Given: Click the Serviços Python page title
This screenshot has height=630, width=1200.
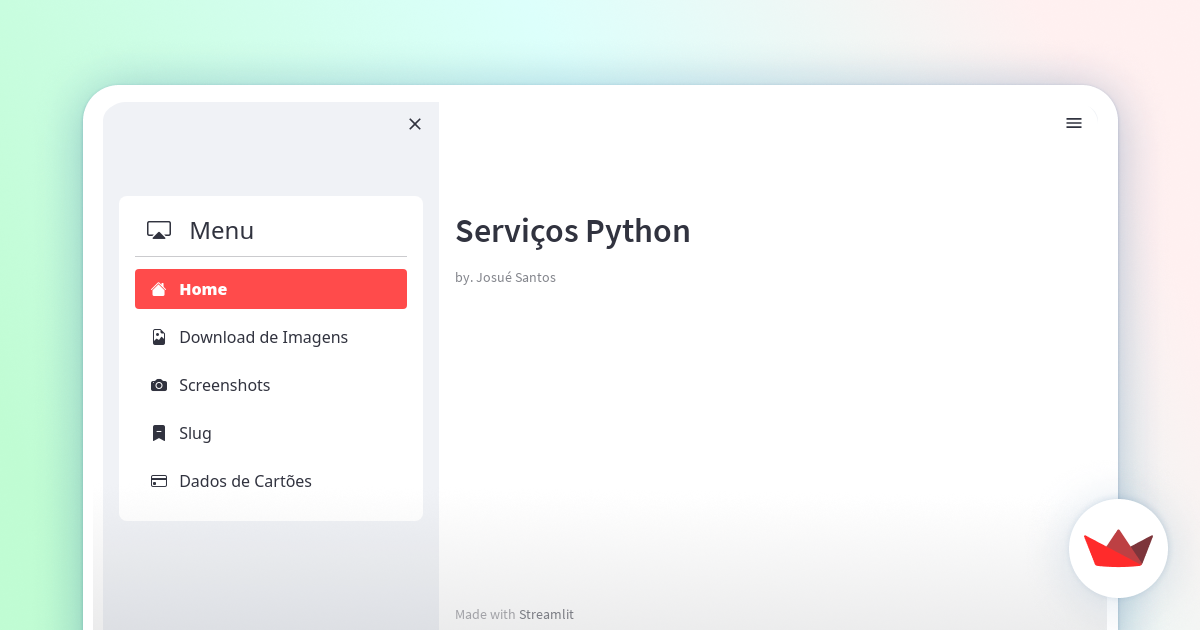Looking at the screenshot, I should (572, 231).
